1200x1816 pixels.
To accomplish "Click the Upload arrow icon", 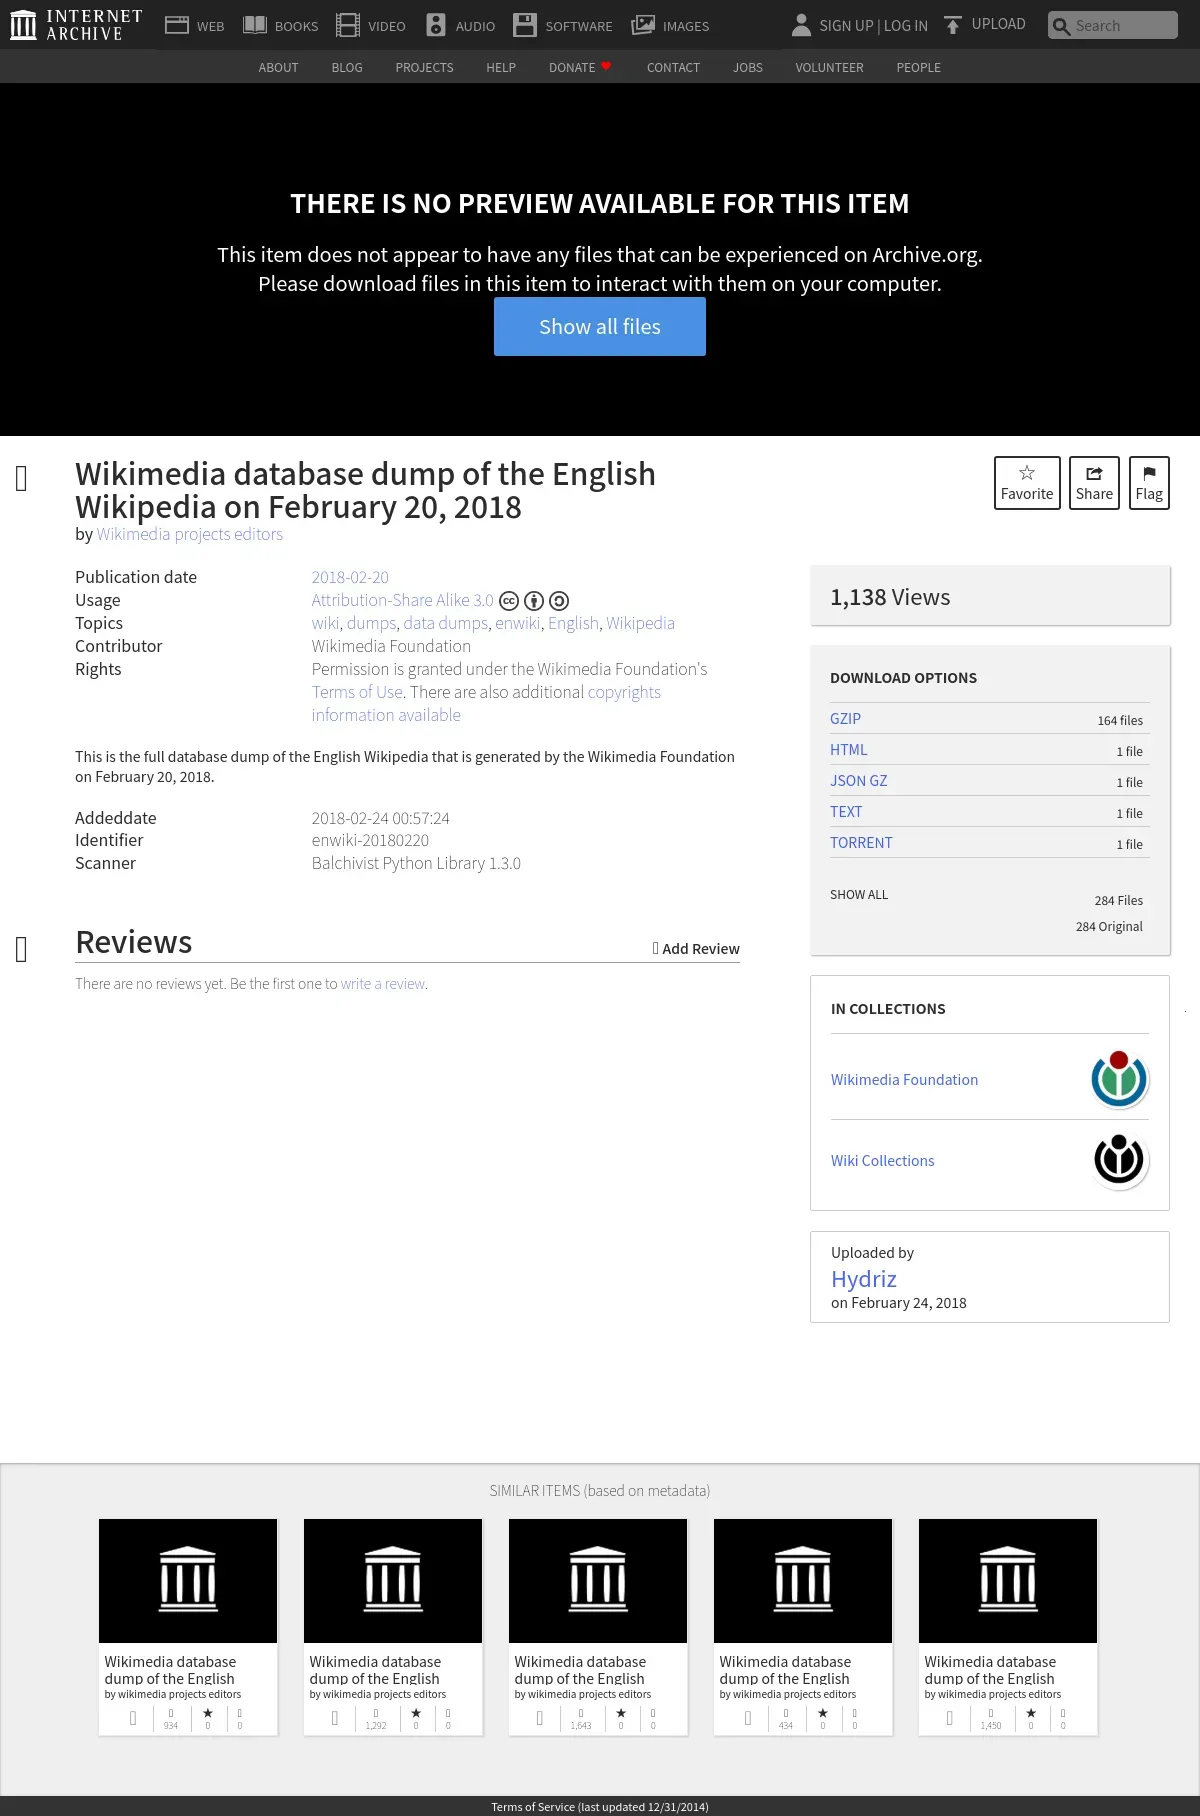I will point(953,25).
